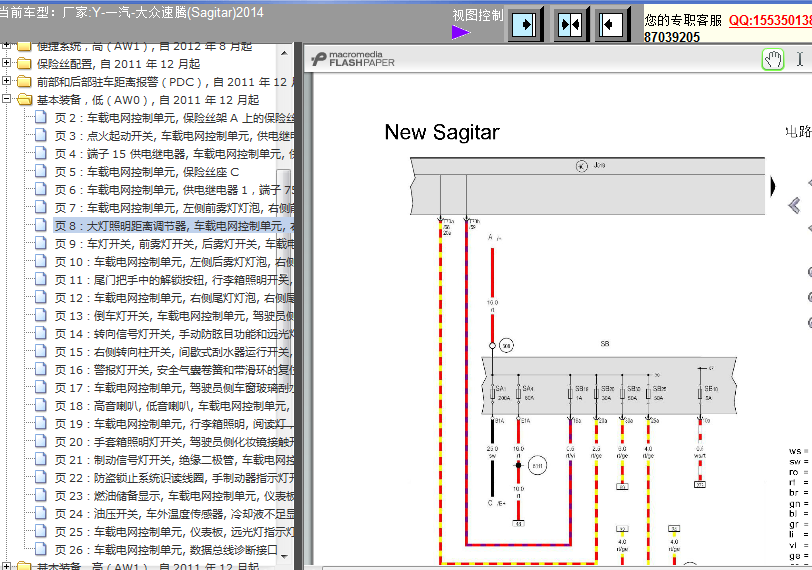The height and width of the screenshot is (570, 812).
Task: Click the page icon of 页 14
Action: point(41,333)
